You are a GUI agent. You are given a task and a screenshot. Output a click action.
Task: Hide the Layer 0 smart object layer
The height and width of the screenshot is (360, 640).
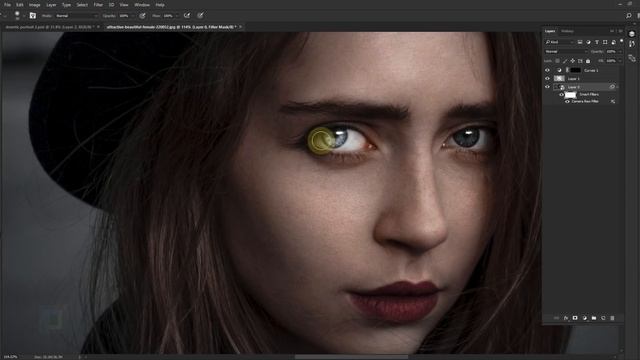pos(547,87)
